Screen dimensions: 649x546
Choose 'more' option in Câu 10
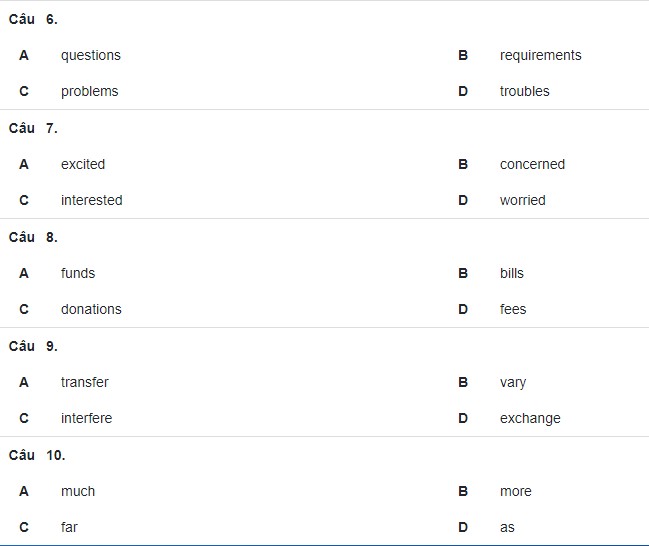516,491
